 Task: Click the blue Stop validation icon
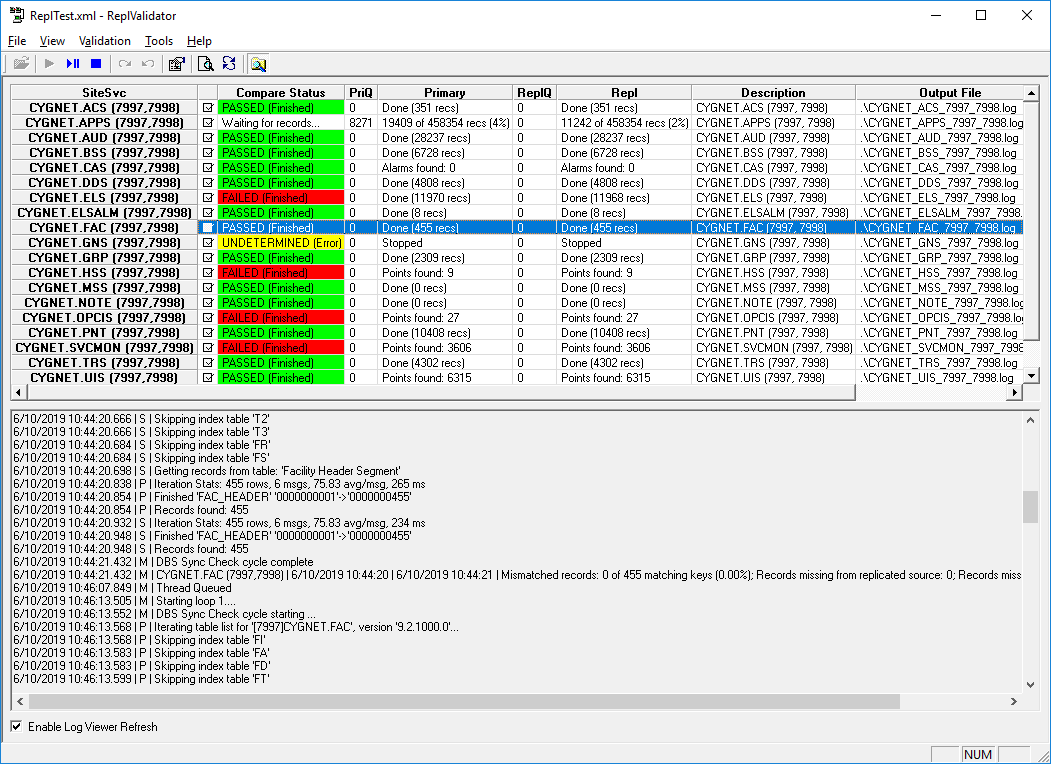point(96,64)
